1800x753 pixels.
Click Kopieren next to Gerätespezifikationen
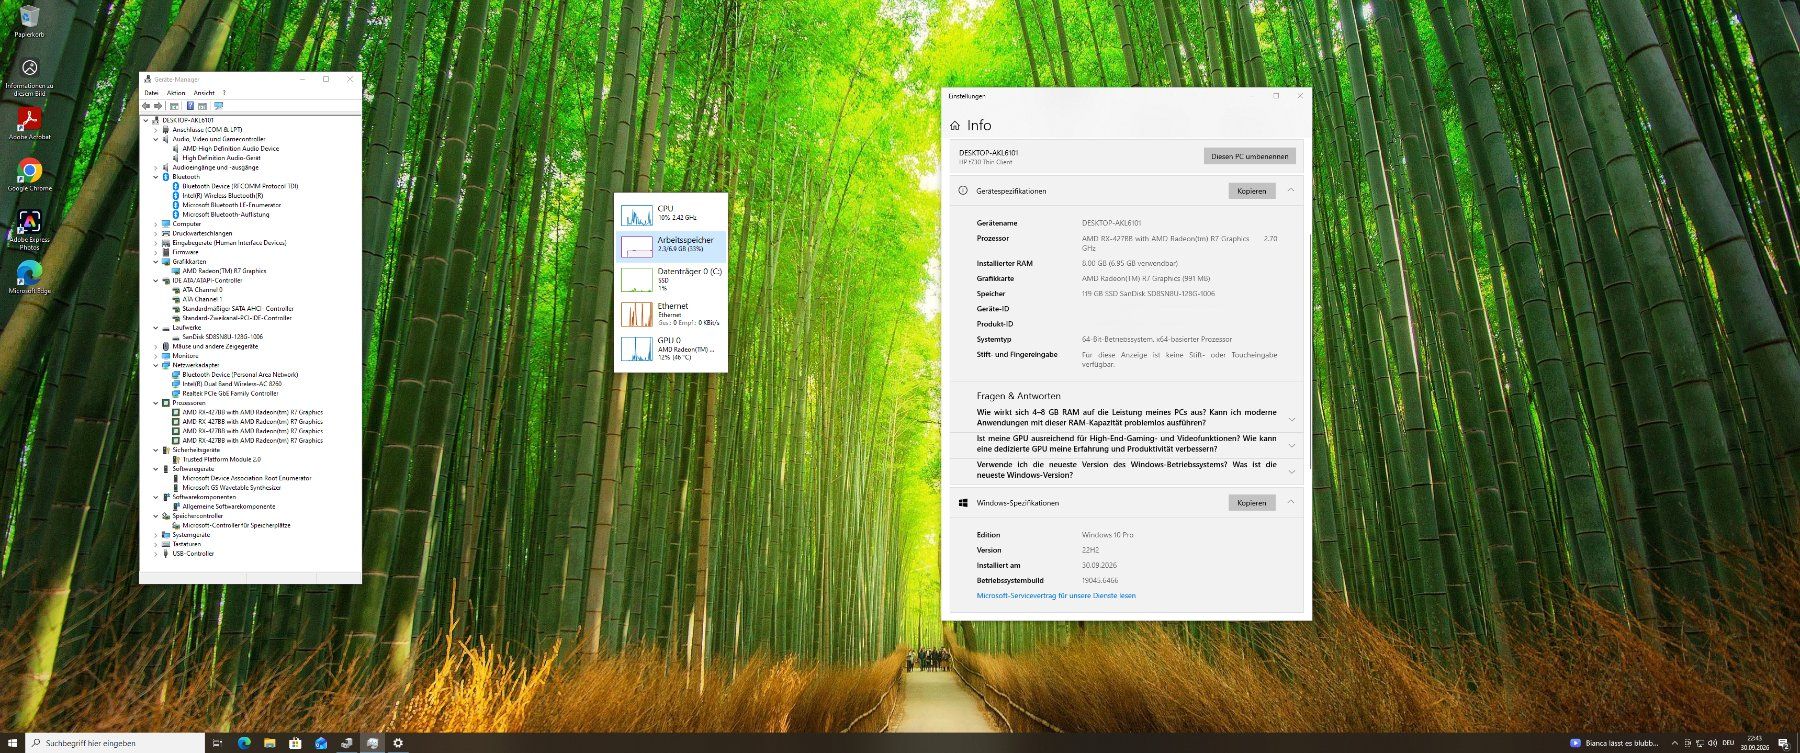[x=1251, y=190]
